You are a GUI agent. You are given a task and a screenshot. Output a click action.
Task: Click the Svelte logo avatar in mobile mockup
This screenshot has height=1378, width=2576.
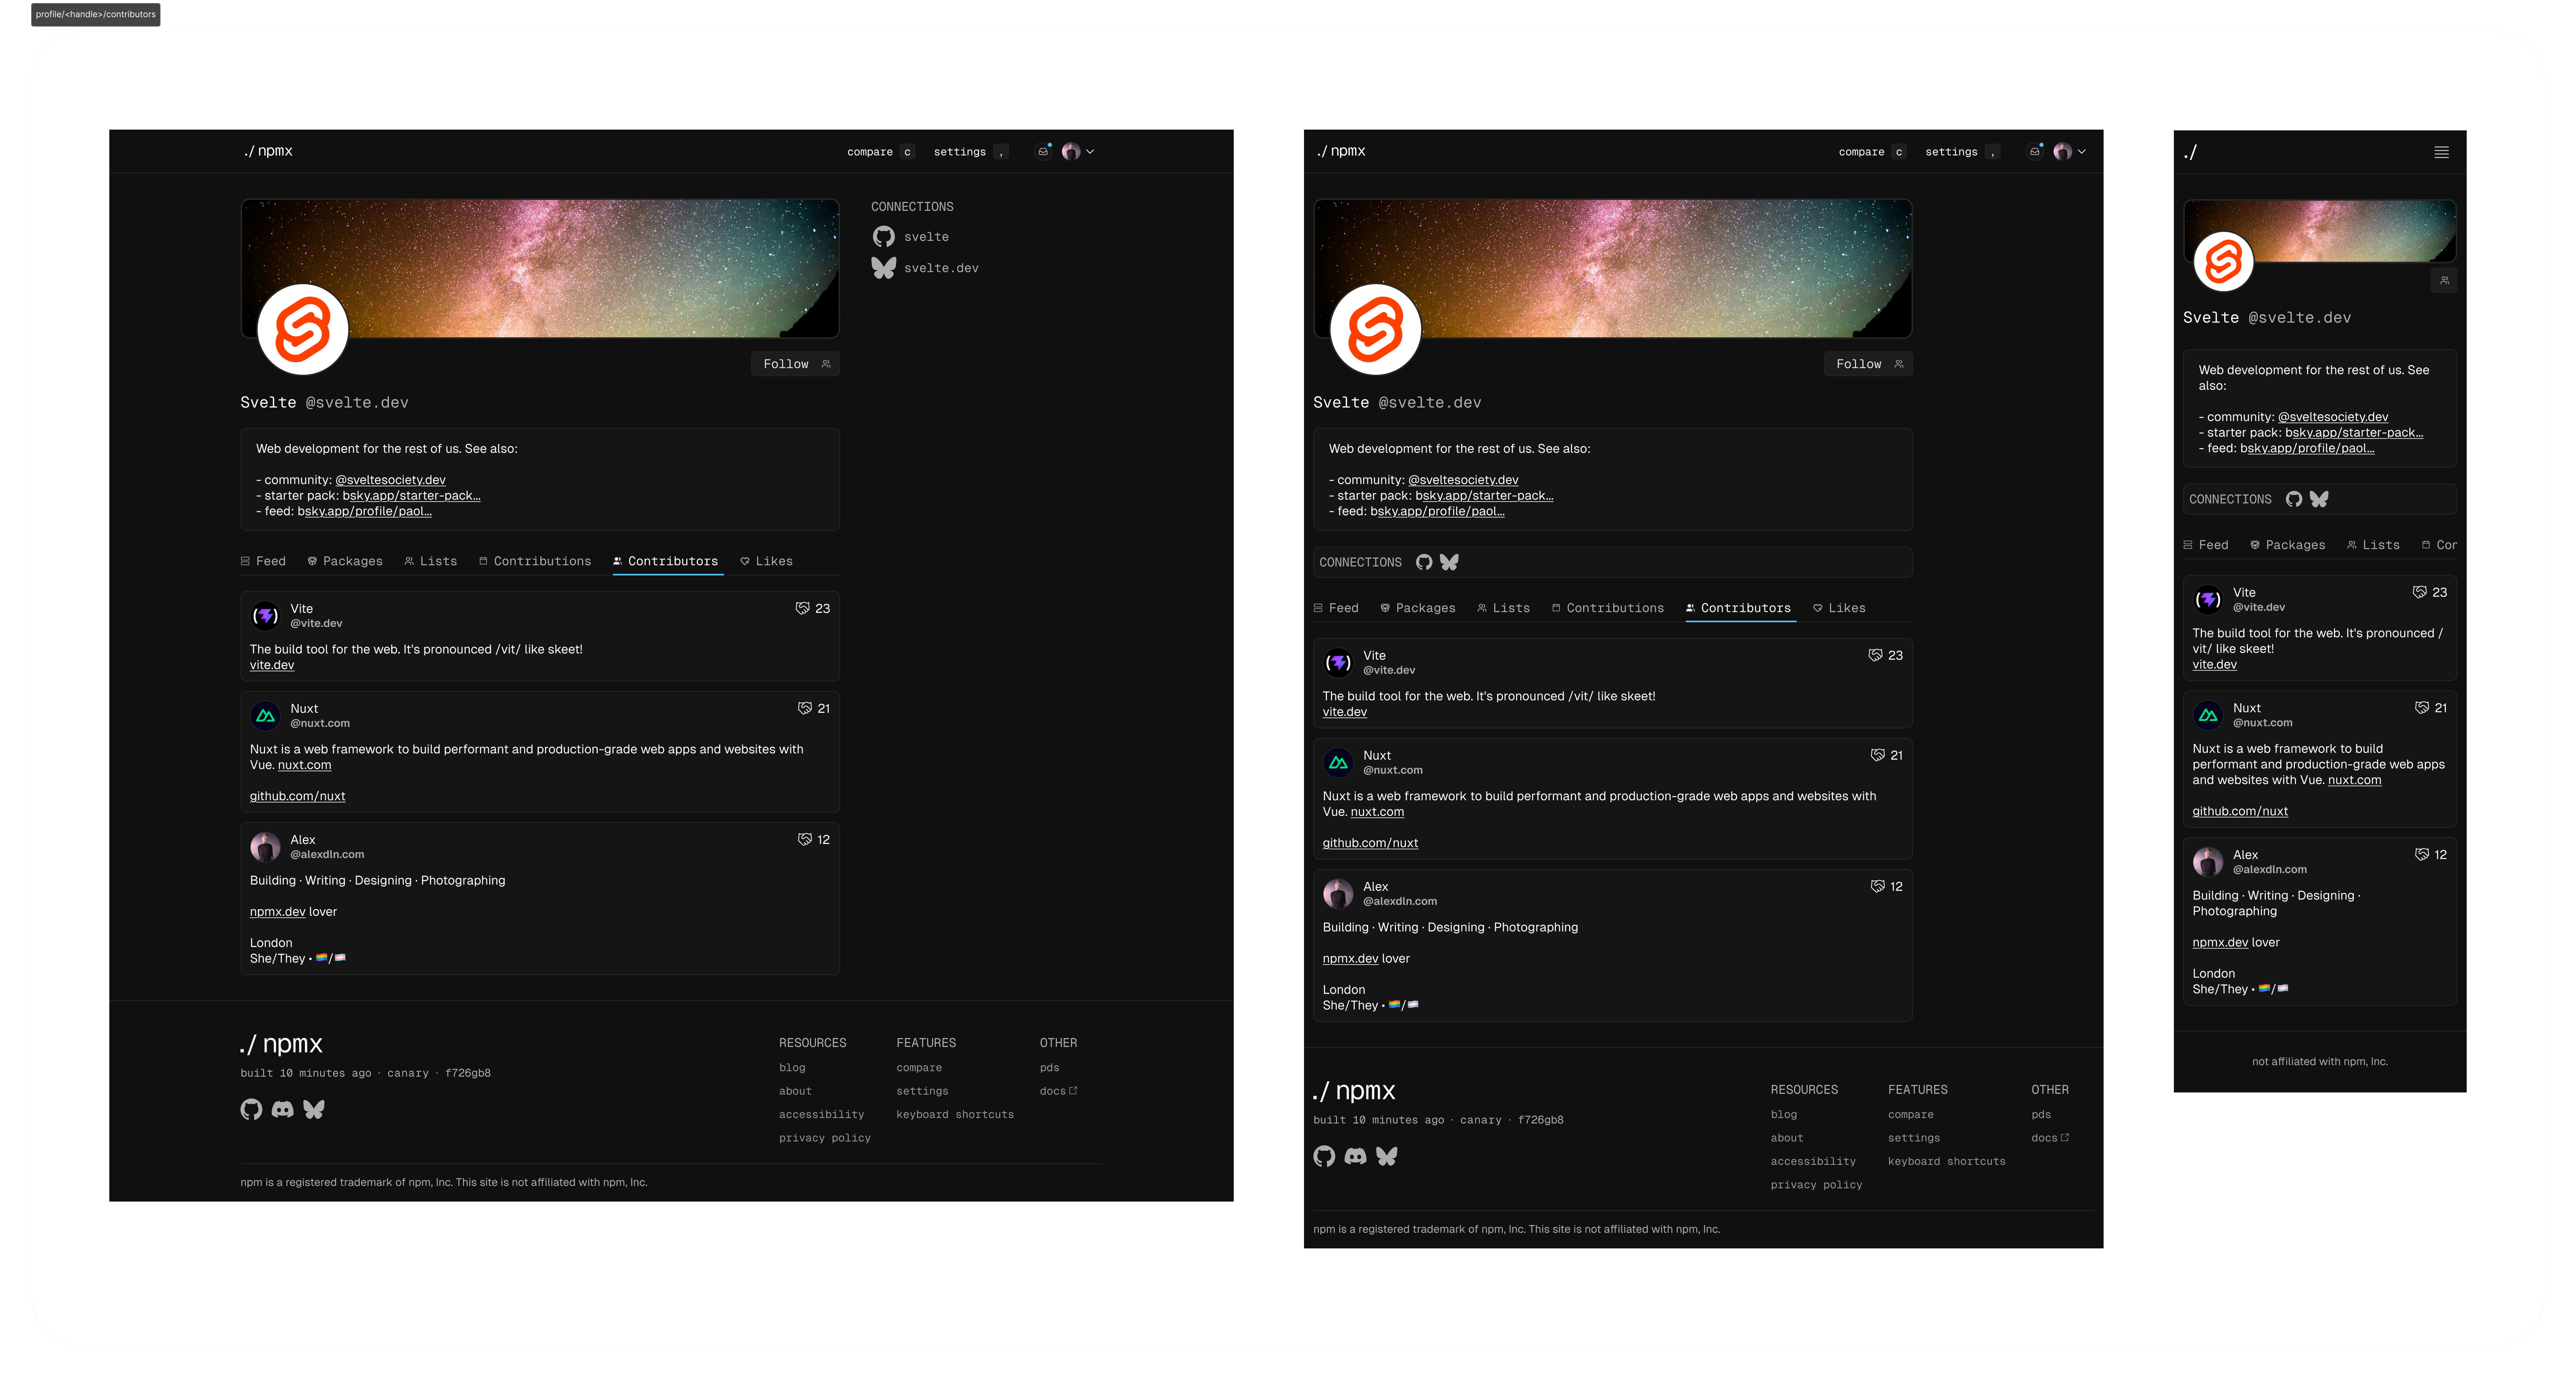pos(2223,262)
